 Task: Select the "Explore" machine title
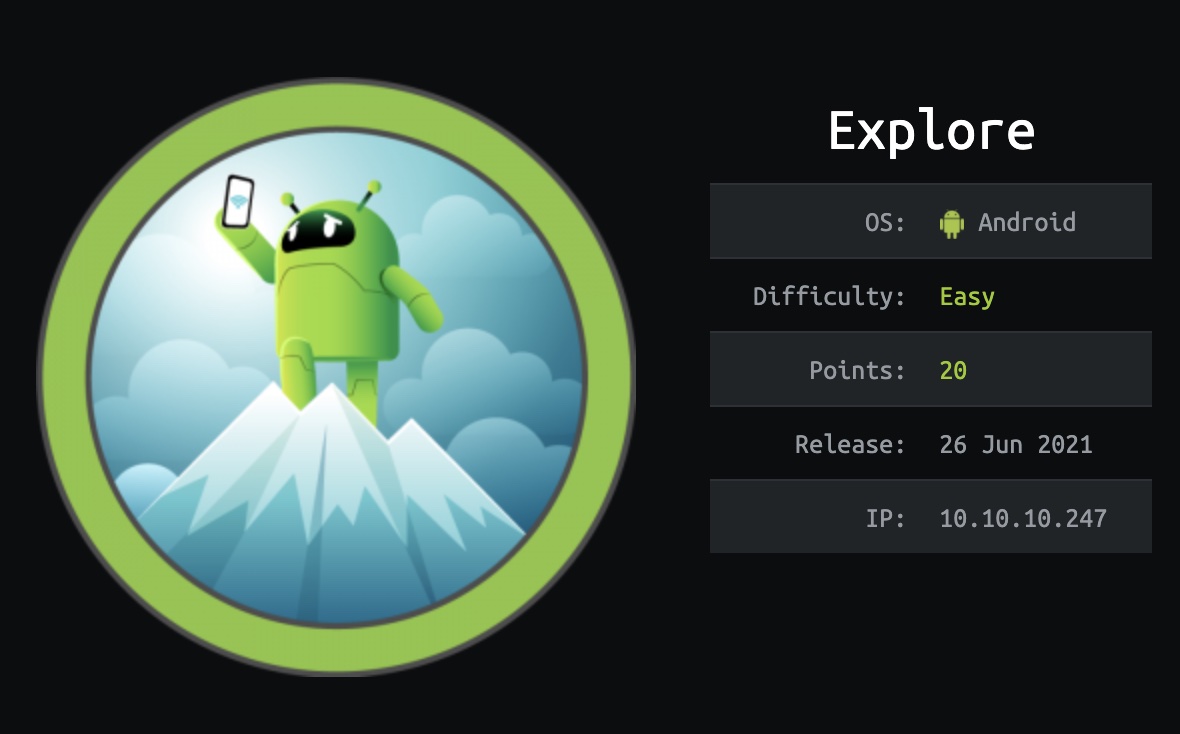931,131
